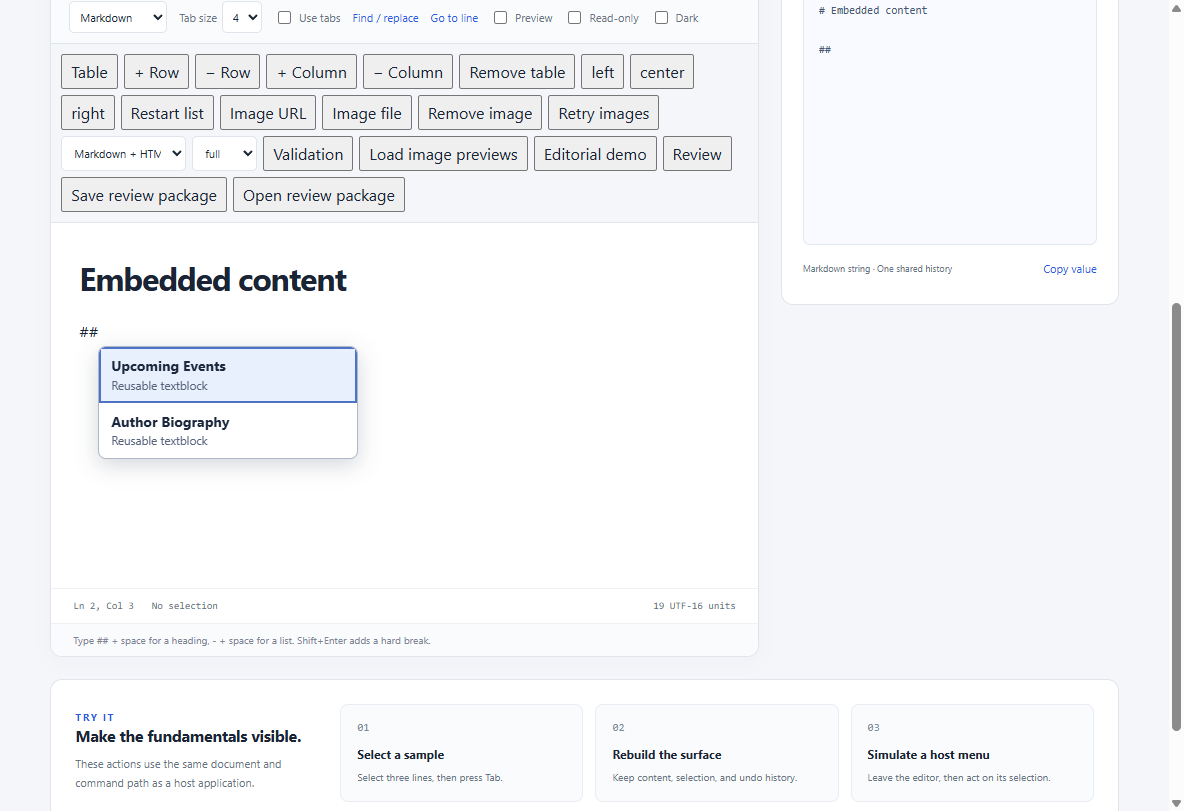Select the Author Biography textblock suggestion

228,430
